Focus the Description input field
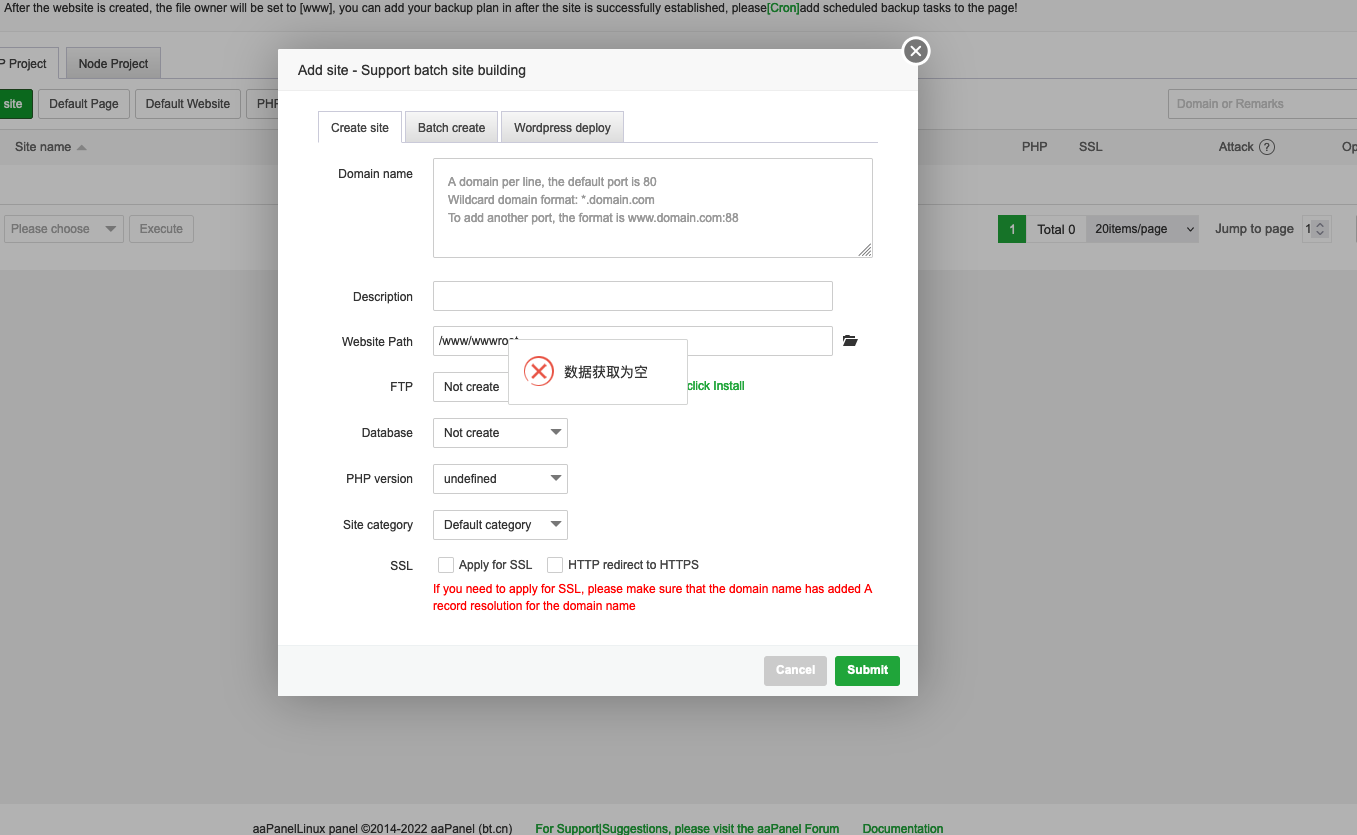 click(x=632, y=296)
